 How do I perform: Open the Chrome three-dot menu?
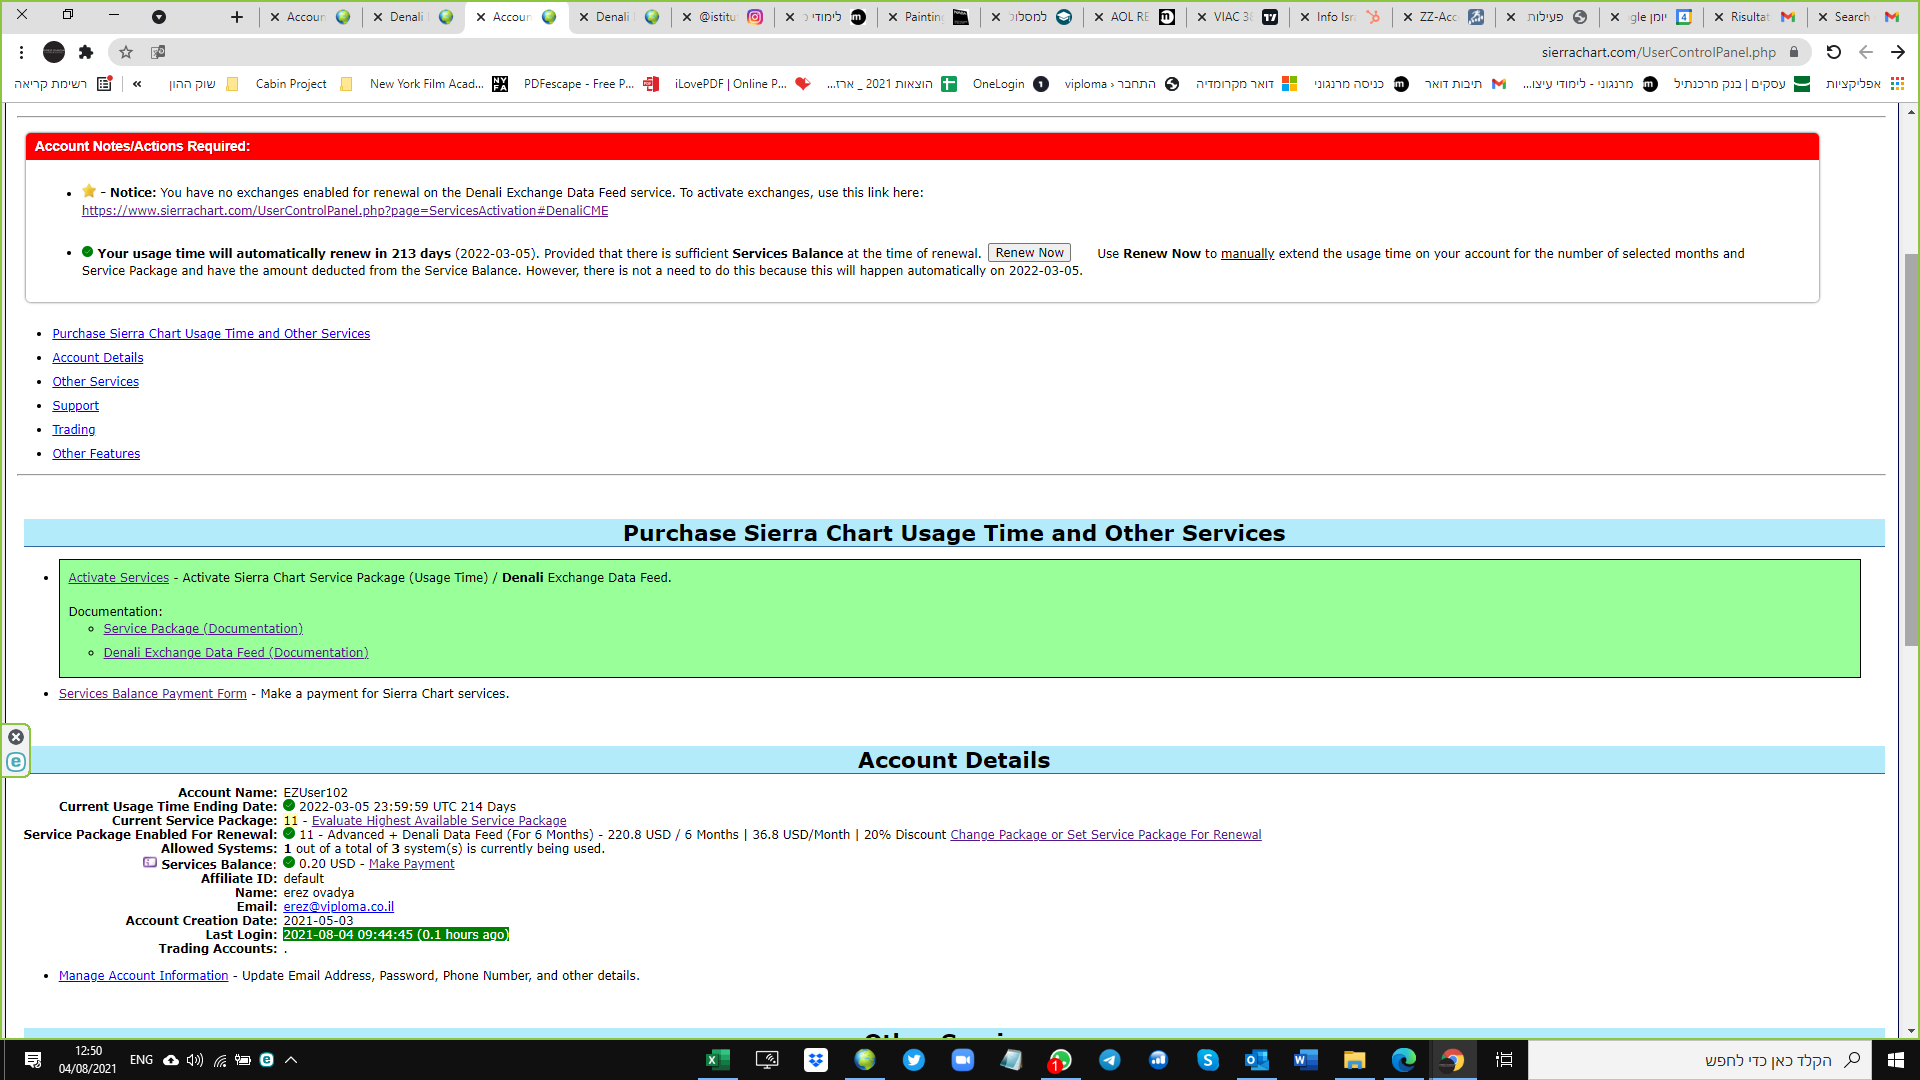[x=21, y=52]
